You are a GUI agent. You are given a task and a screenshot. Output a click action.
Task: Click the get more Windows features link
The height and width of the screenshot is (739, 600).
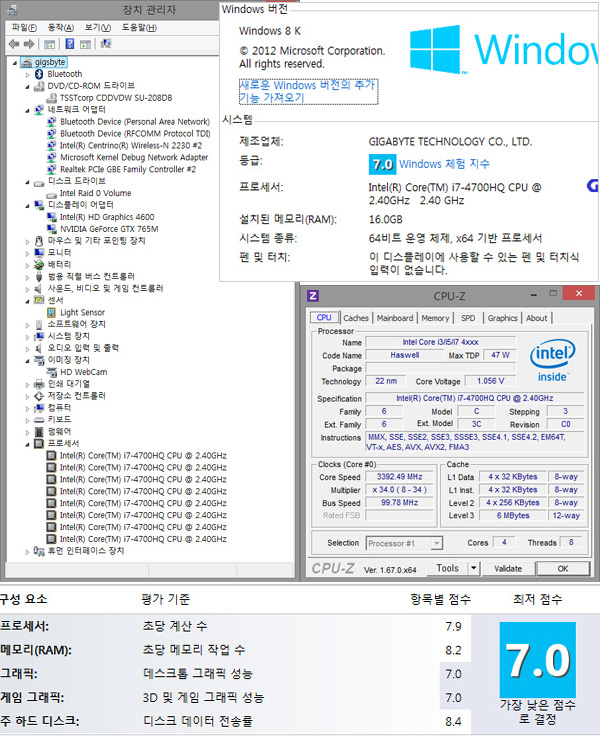(308, 91)
